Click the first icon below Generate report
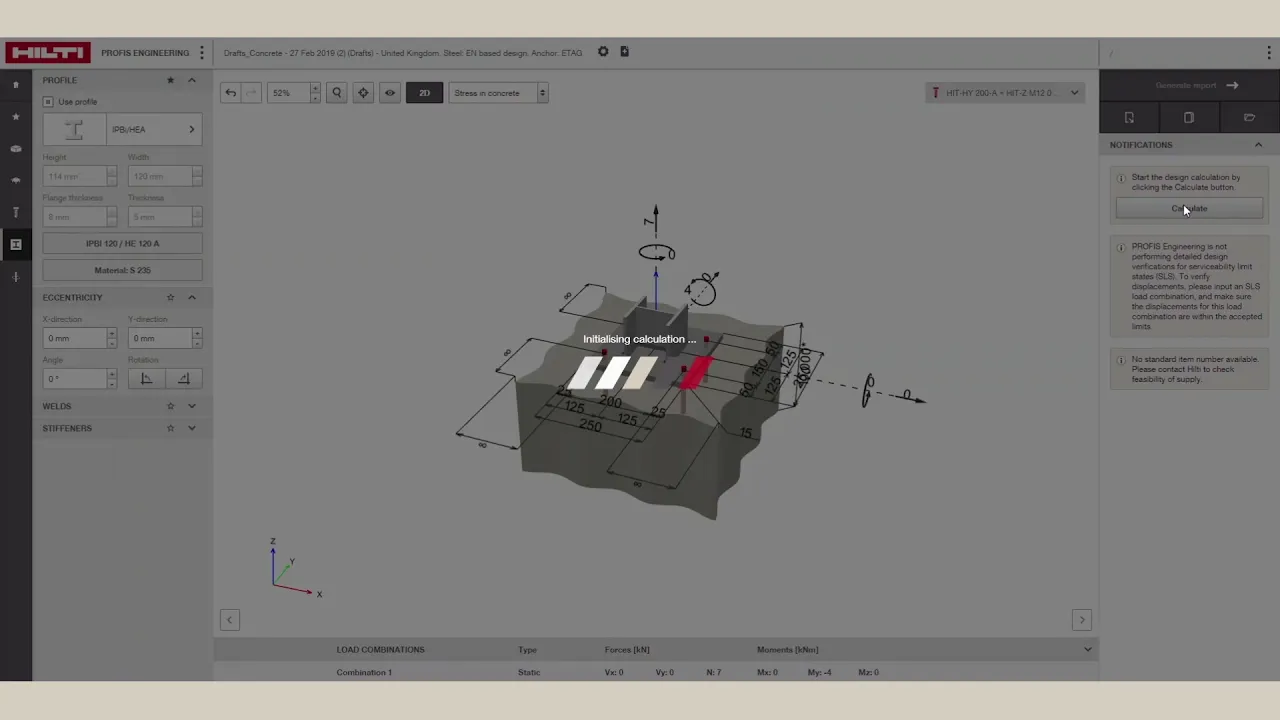 coord(1129,118)
